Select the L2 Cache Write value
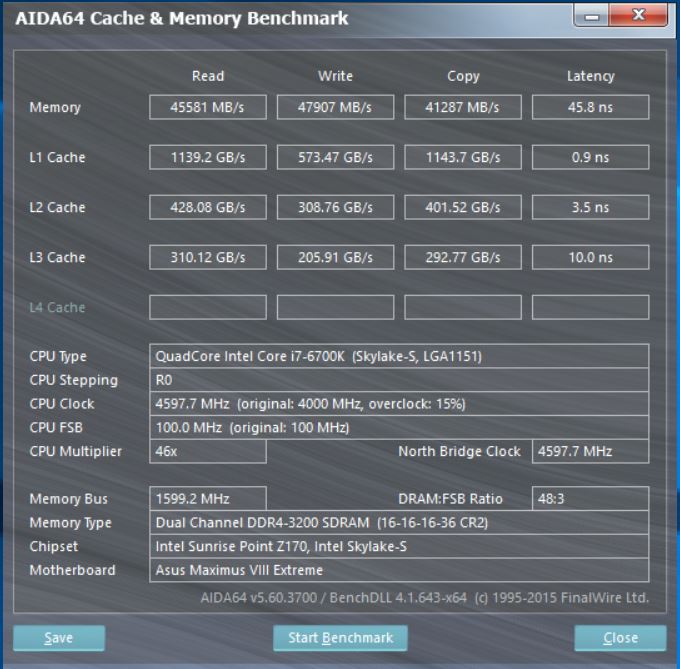The height and width of the screenshot is (669, 680). (335, 207)
